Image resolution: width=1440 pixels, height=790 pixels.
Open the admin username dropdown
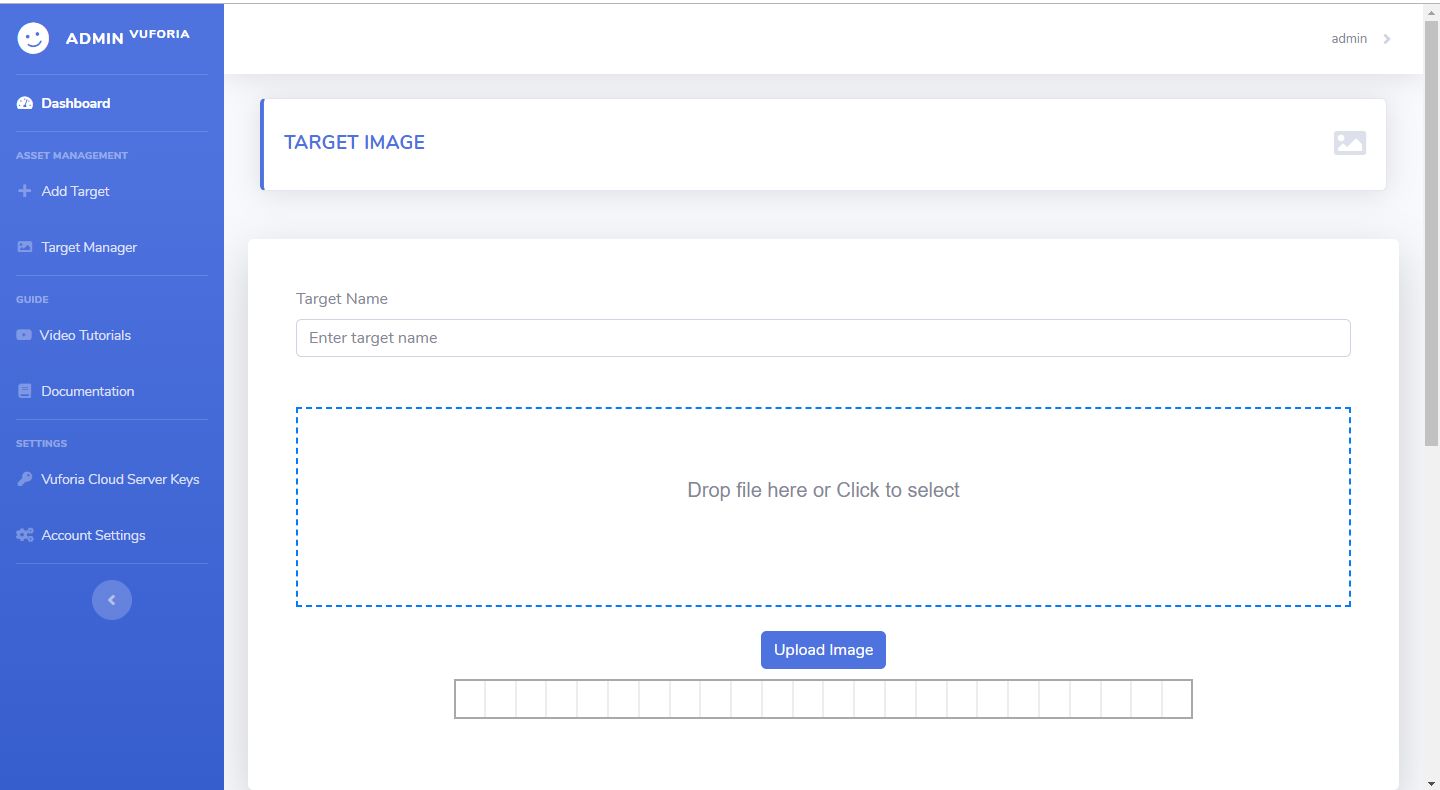[1349, 39]
